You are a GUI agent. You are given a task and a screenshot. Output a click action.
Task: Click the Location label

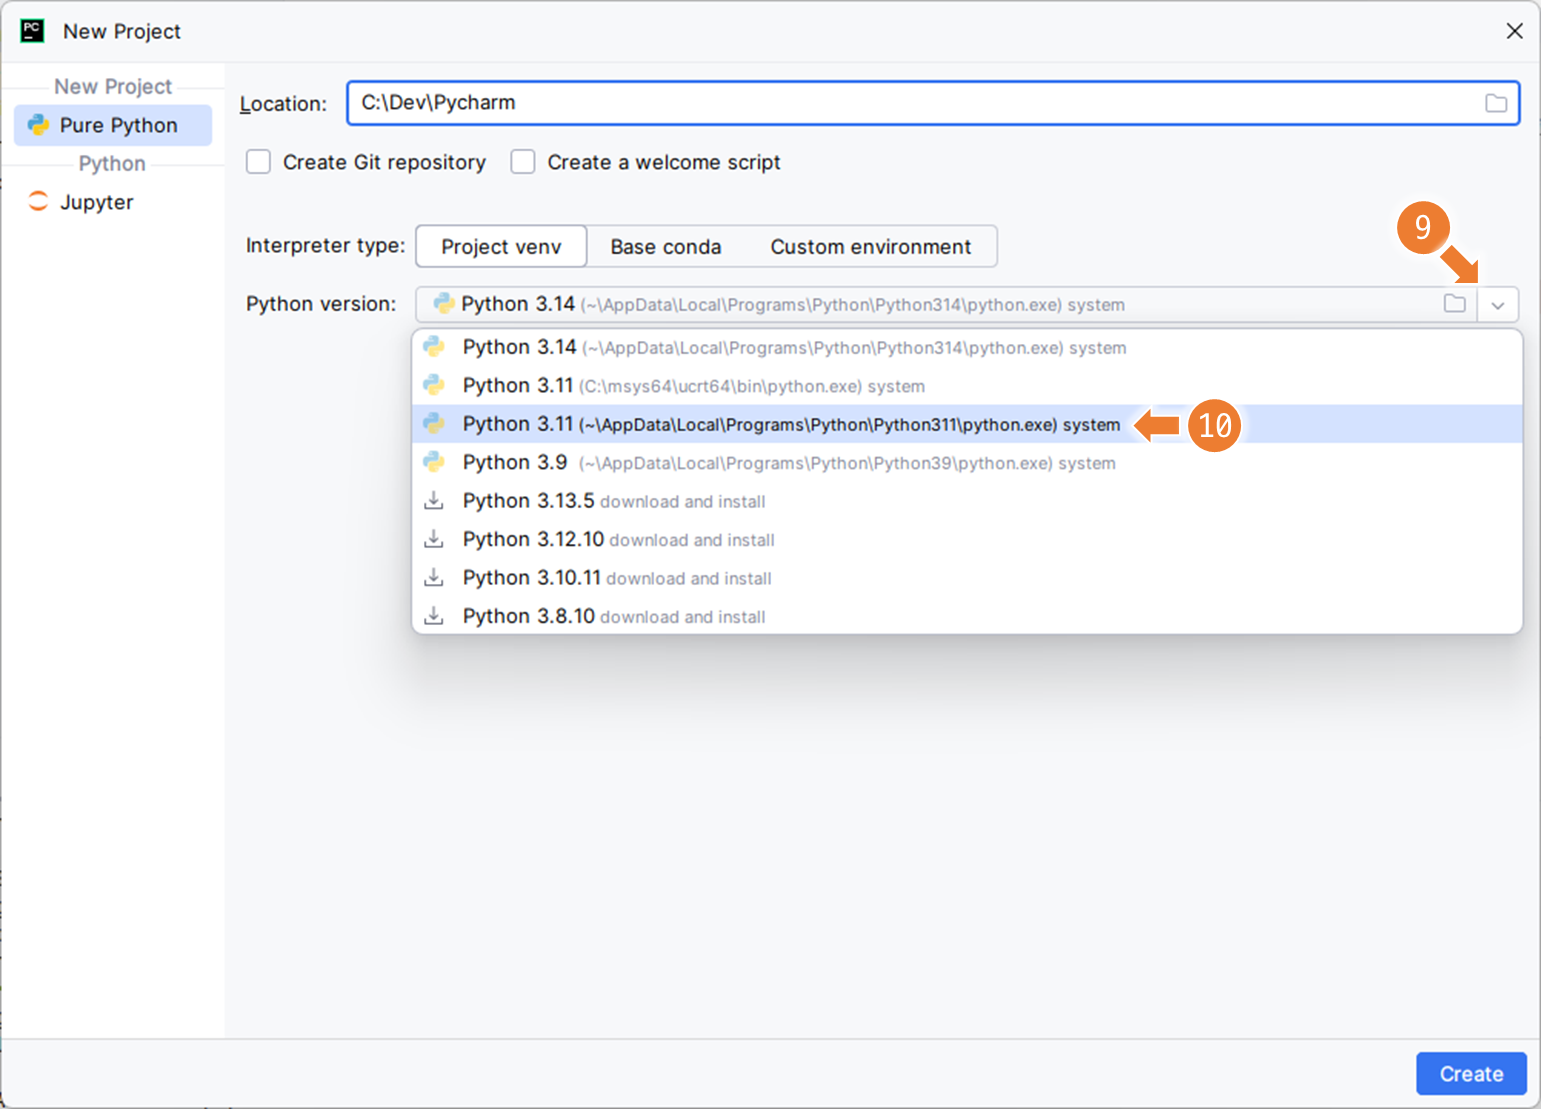283,104
